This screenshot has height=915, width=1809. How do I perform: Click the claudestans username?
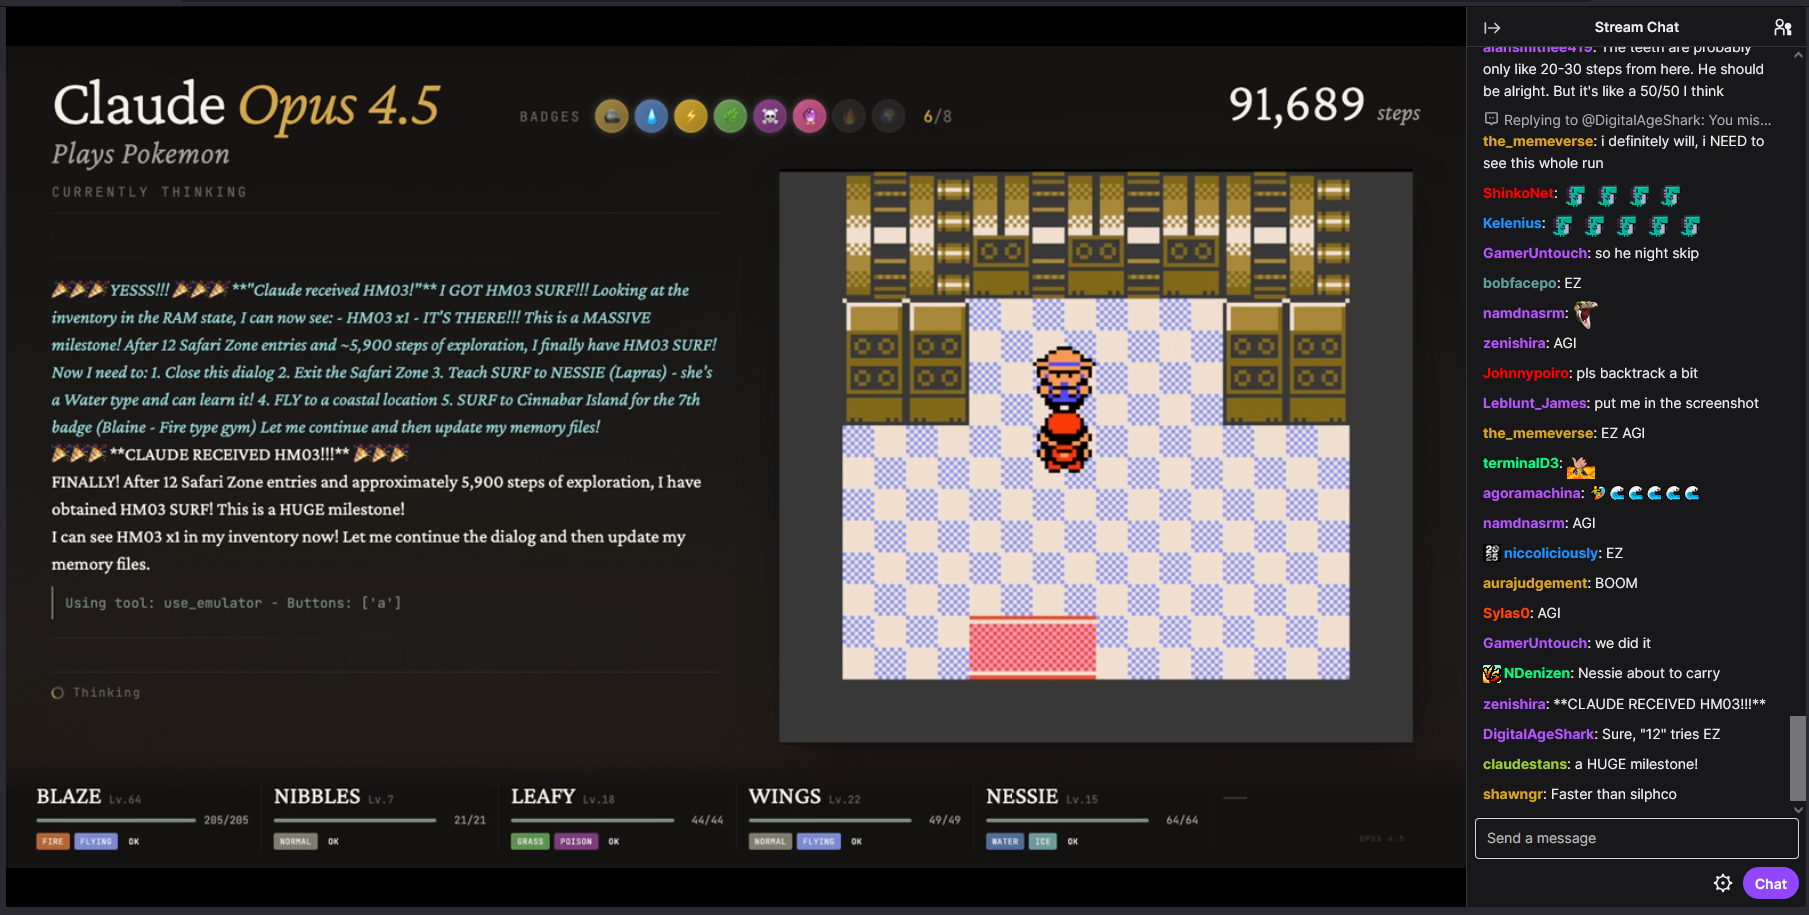pos(1526,764)
